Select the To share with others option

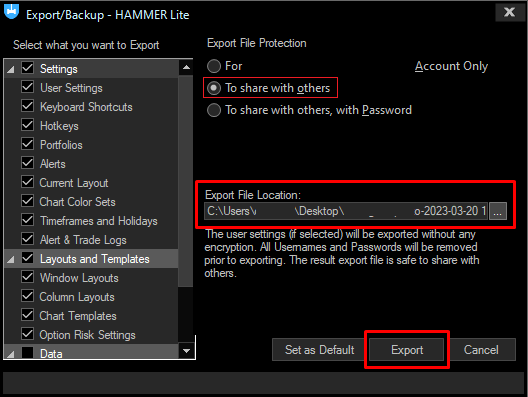pos(214,88)
